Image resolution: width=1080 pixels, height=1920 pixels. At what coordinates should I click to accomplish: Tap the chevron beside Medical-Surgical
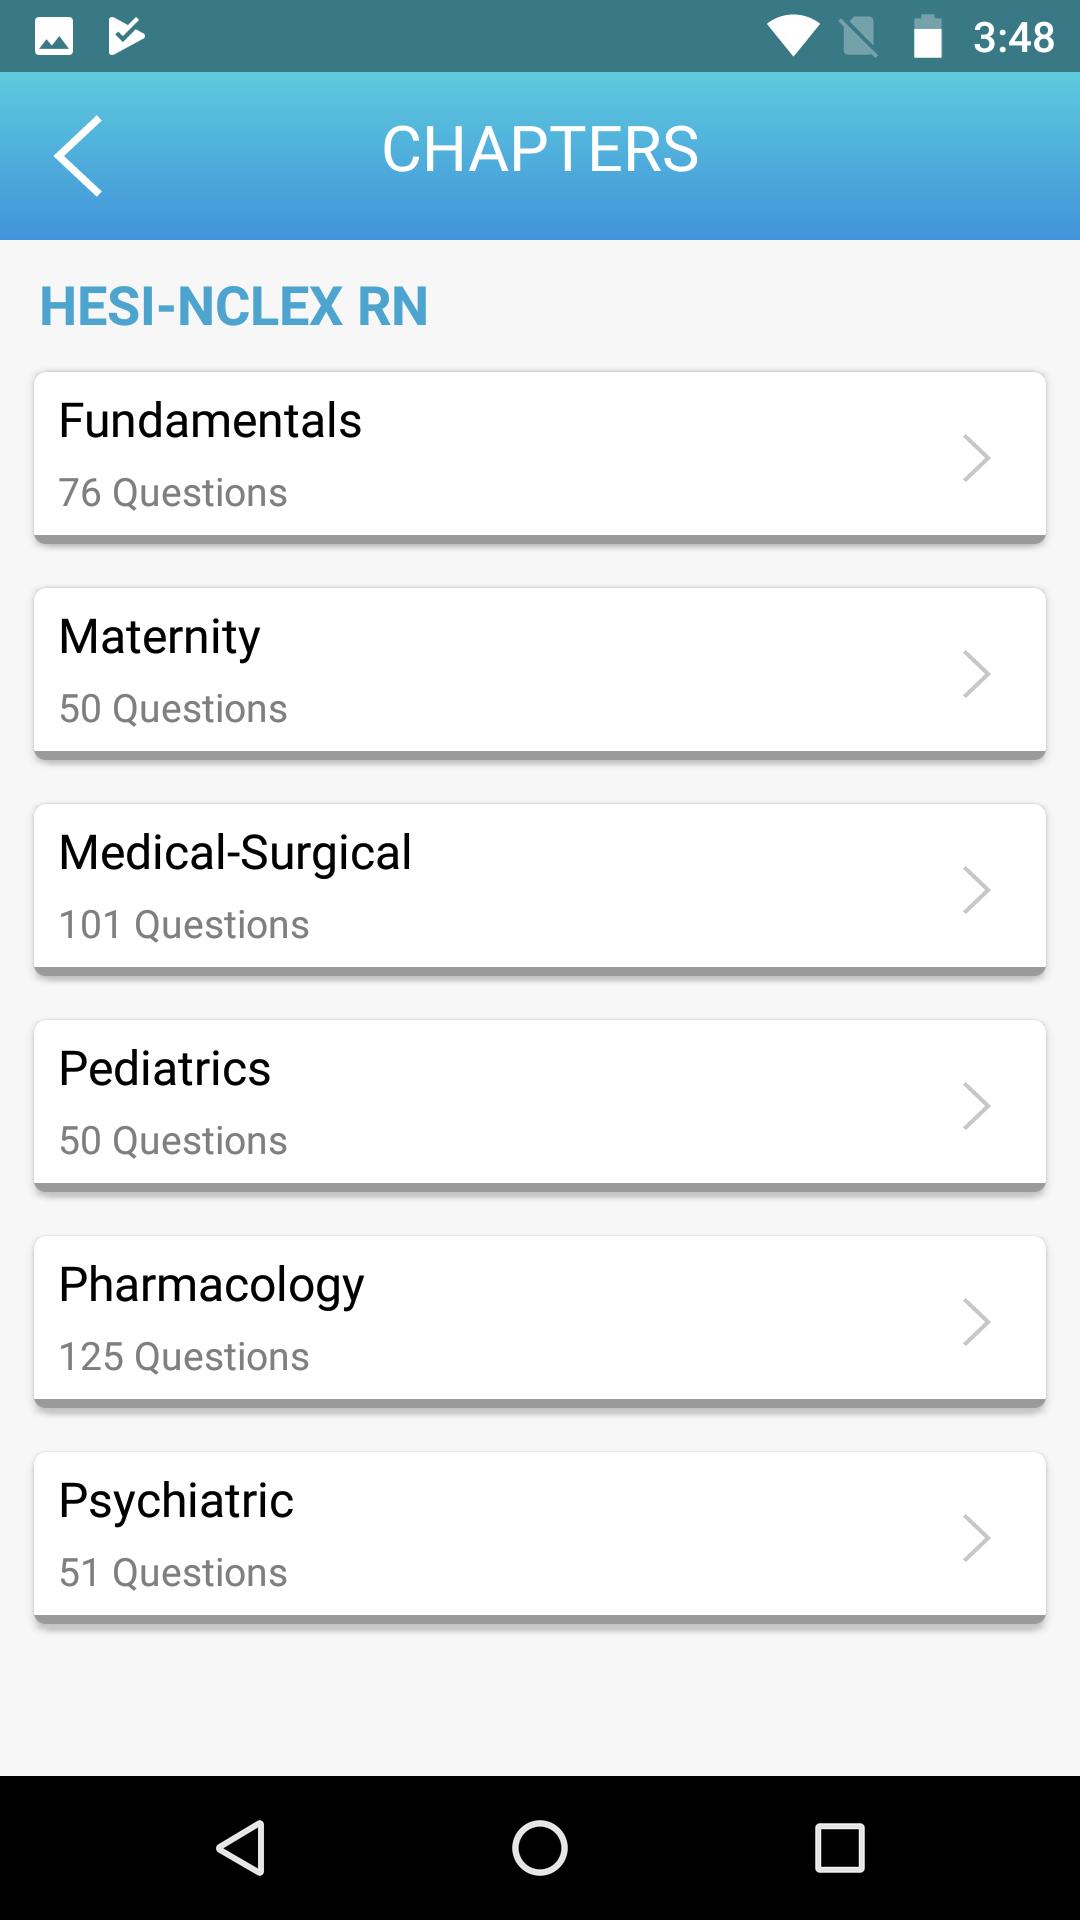click(976, 890)
